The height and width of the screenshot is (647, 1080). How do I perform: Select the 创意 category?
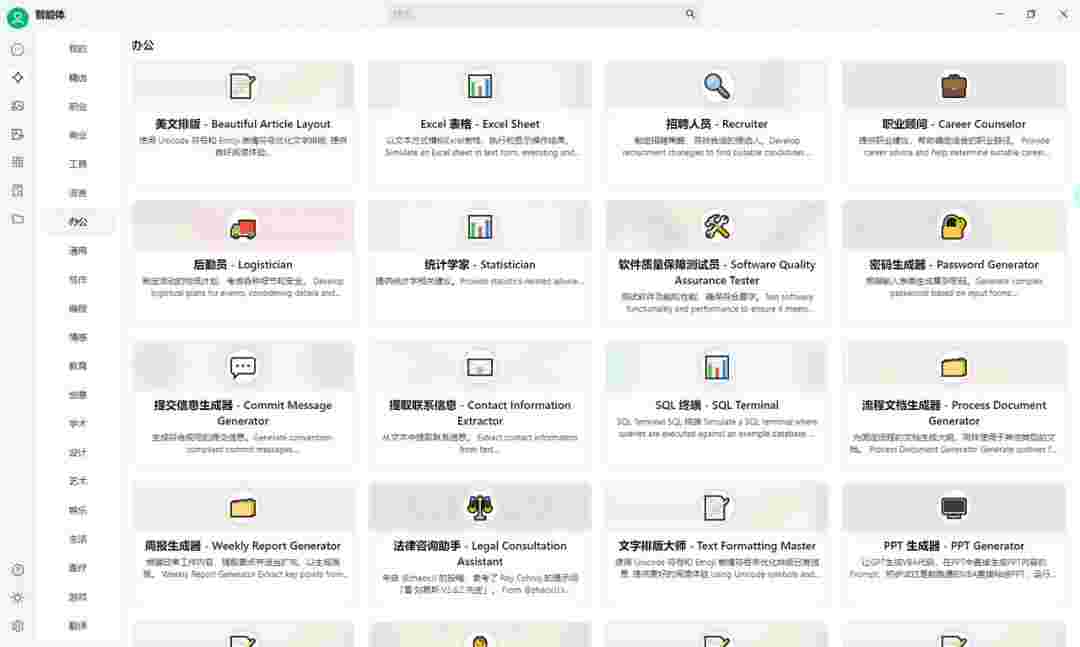click(78, 395)
